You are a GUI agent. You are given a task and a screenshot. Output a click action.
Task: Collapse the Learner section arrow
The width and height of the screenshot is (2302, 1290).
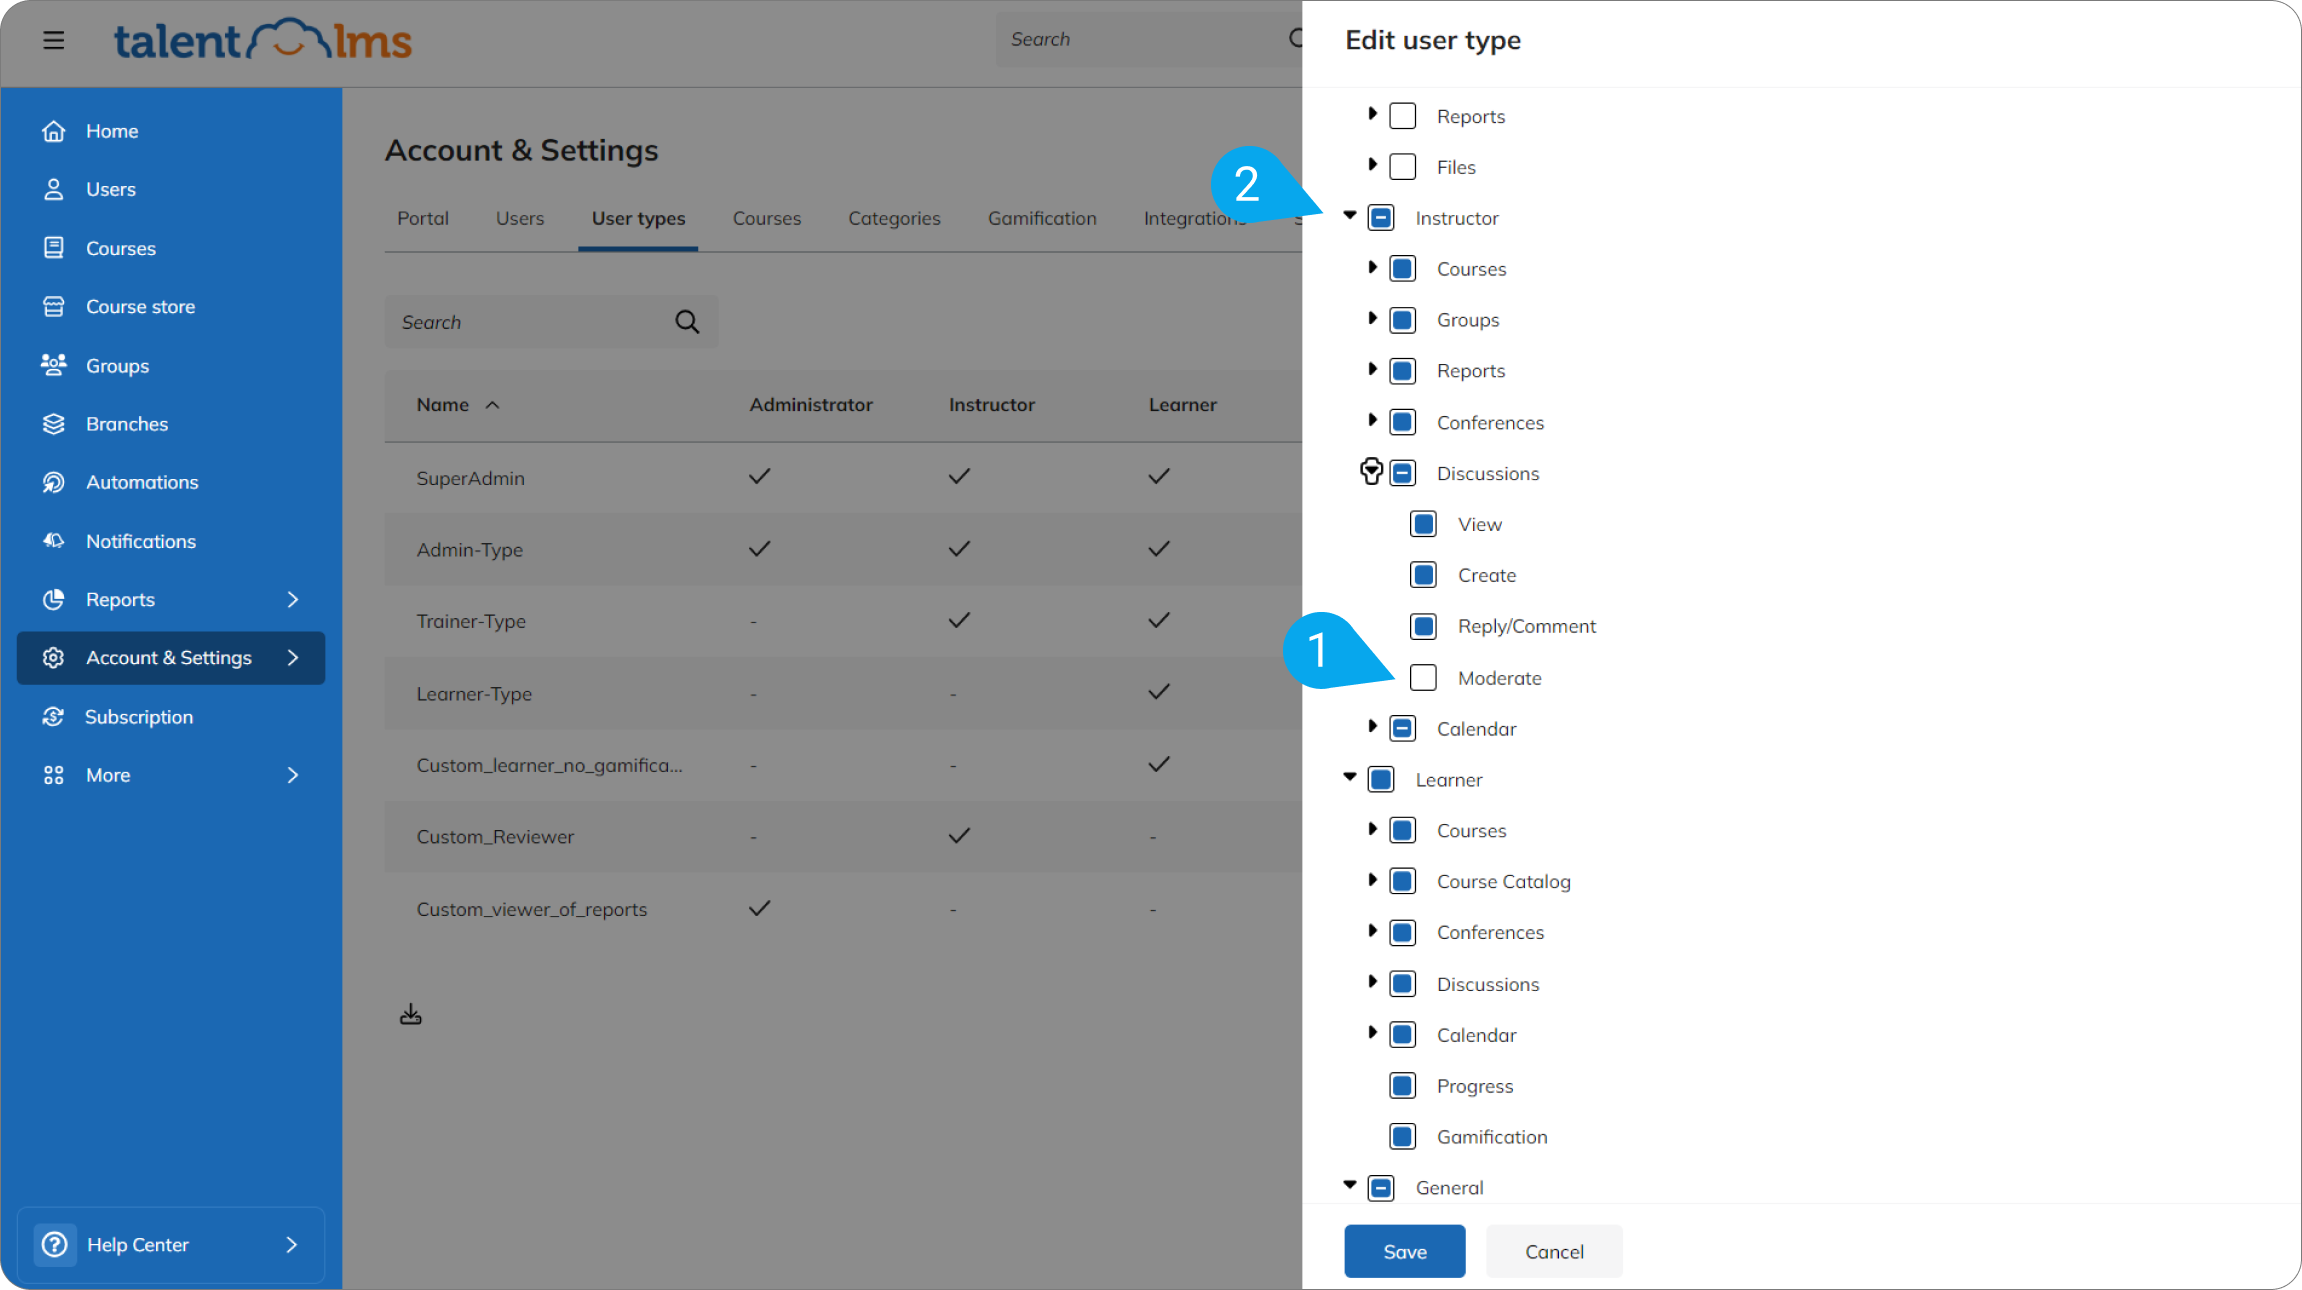click(x=1350, y=777)
